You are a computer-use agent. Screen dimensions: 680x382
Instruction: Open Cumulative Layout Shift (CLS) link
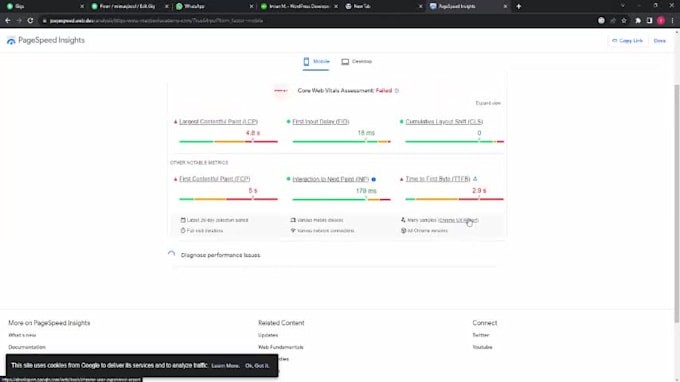click(x=444, y=122)
